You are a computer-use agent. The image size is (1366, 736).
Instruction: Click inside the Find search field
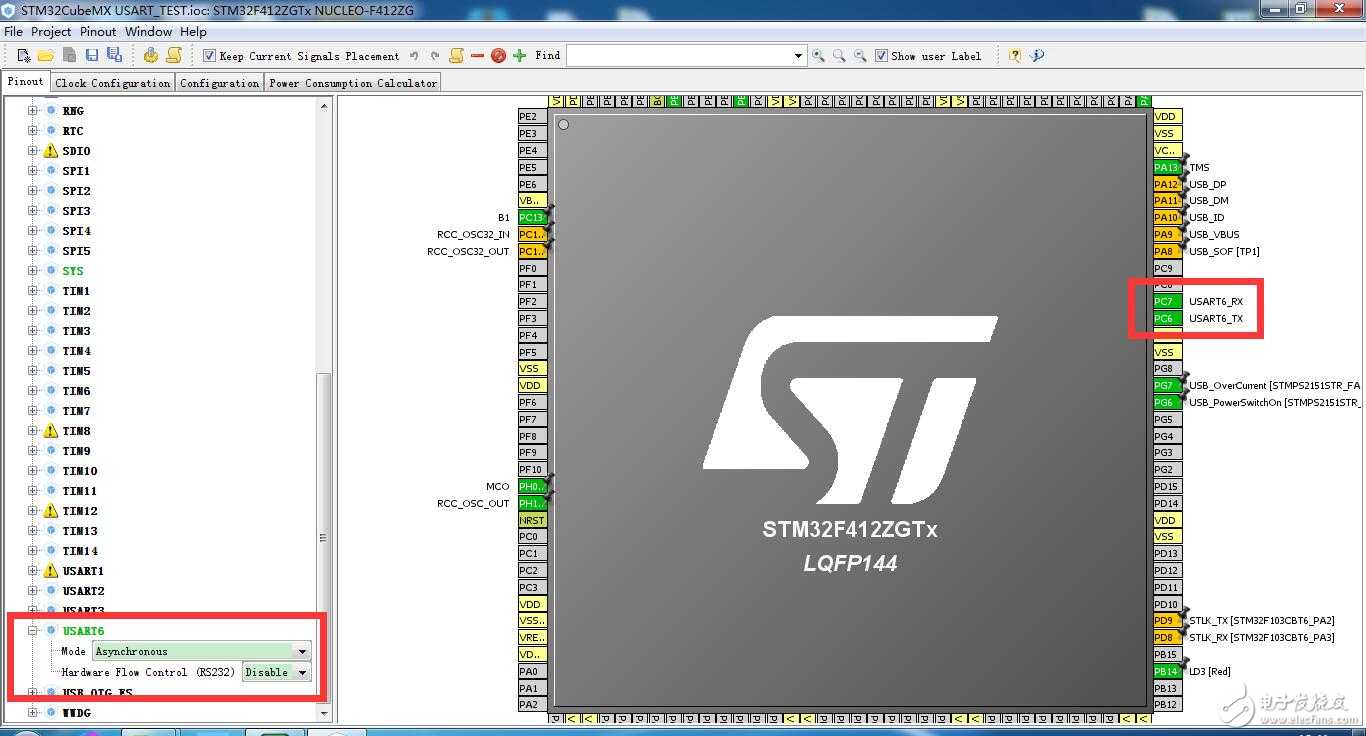pyautogui.click(x=679, y=56)
